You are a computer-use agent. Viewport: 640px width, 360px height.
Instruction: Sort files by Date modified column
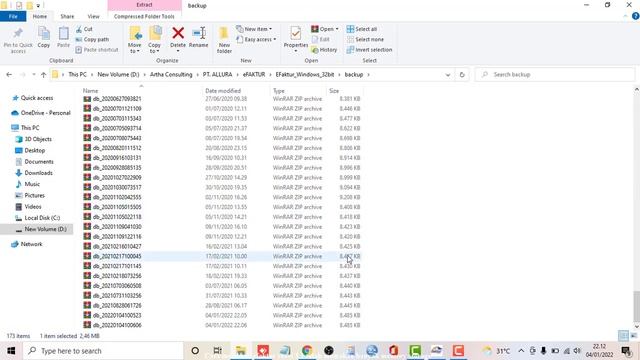[x=223, y=91]
